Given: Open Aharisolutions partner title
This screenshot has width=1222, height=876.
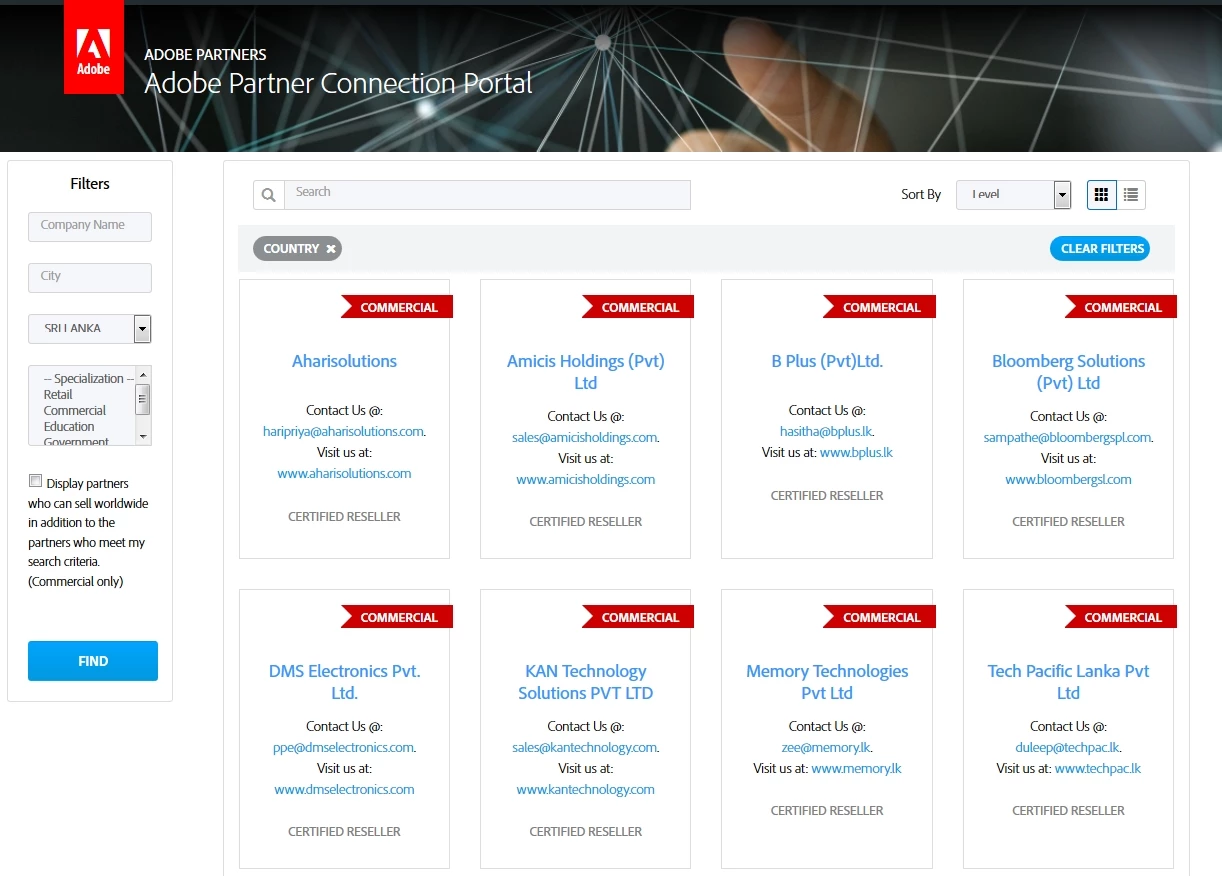Looking at the screenshot, I should tap(344, 361).
